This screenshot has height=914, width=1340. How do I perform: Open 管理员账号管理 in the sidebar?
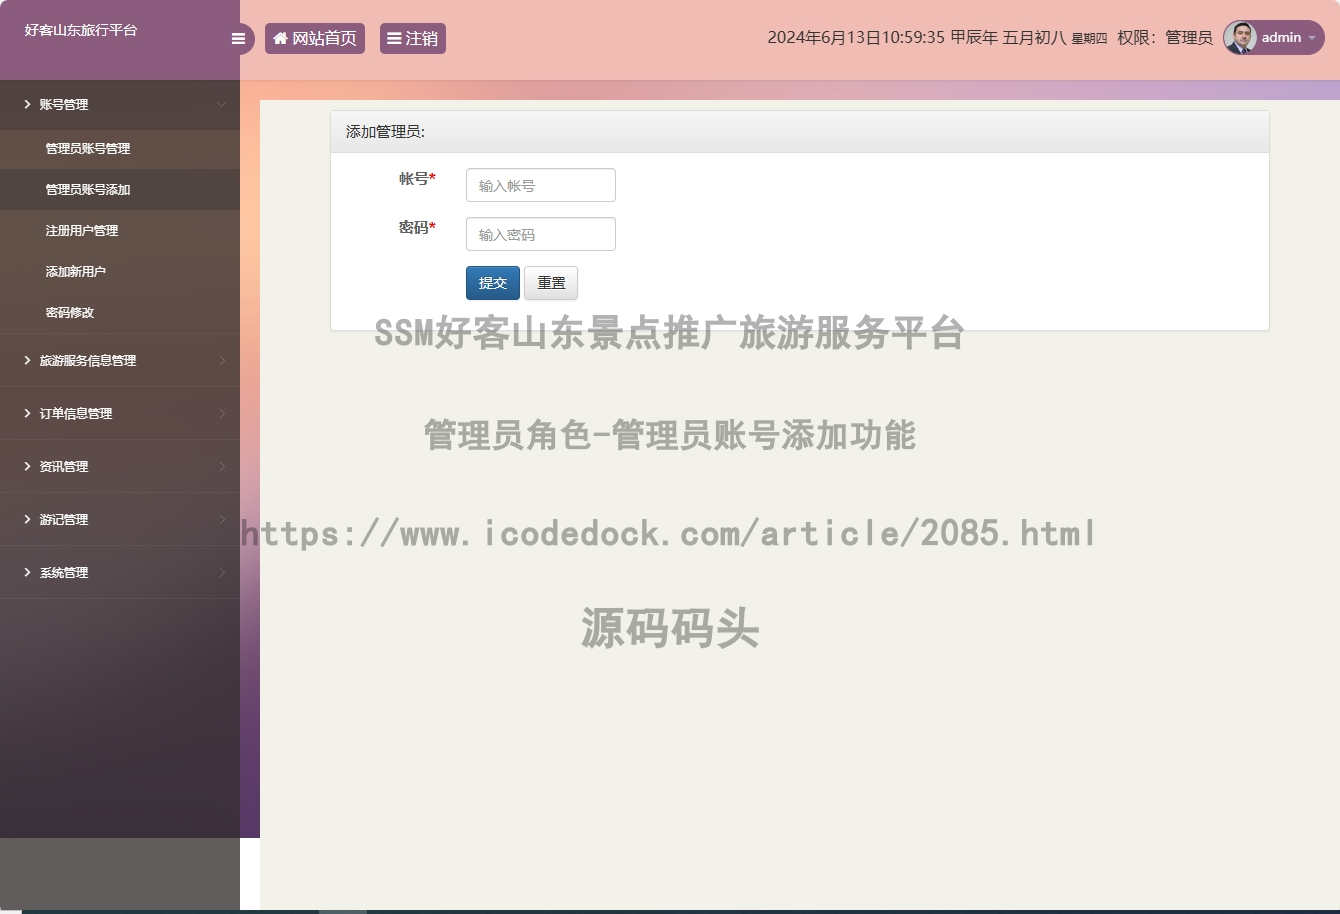(x=120, y=148)
